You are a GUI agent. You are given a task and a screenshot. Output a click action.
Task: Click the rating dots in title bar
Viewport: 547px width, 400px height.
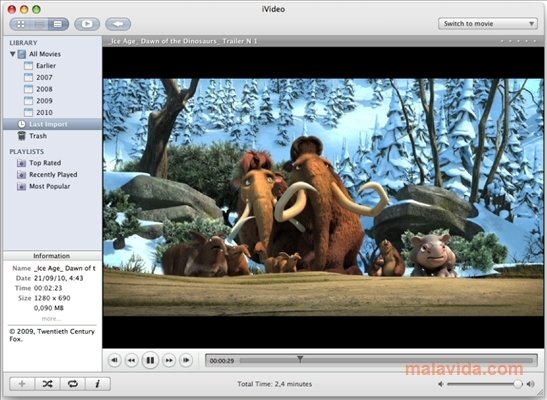[518, 41]
